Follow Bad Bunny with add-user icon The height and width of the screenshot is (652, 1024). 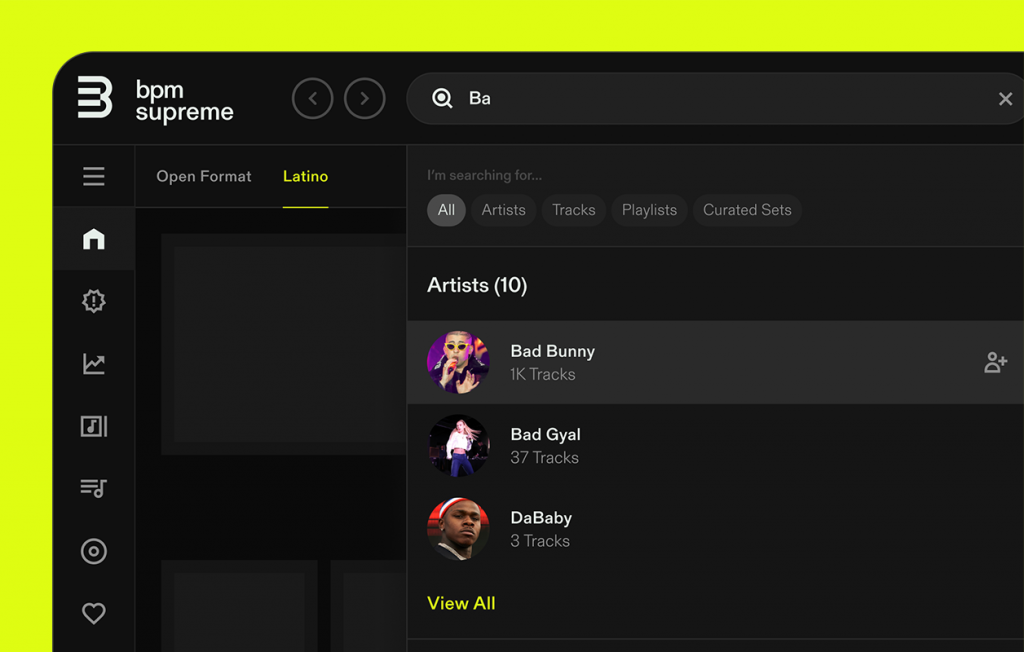(995, 362)
